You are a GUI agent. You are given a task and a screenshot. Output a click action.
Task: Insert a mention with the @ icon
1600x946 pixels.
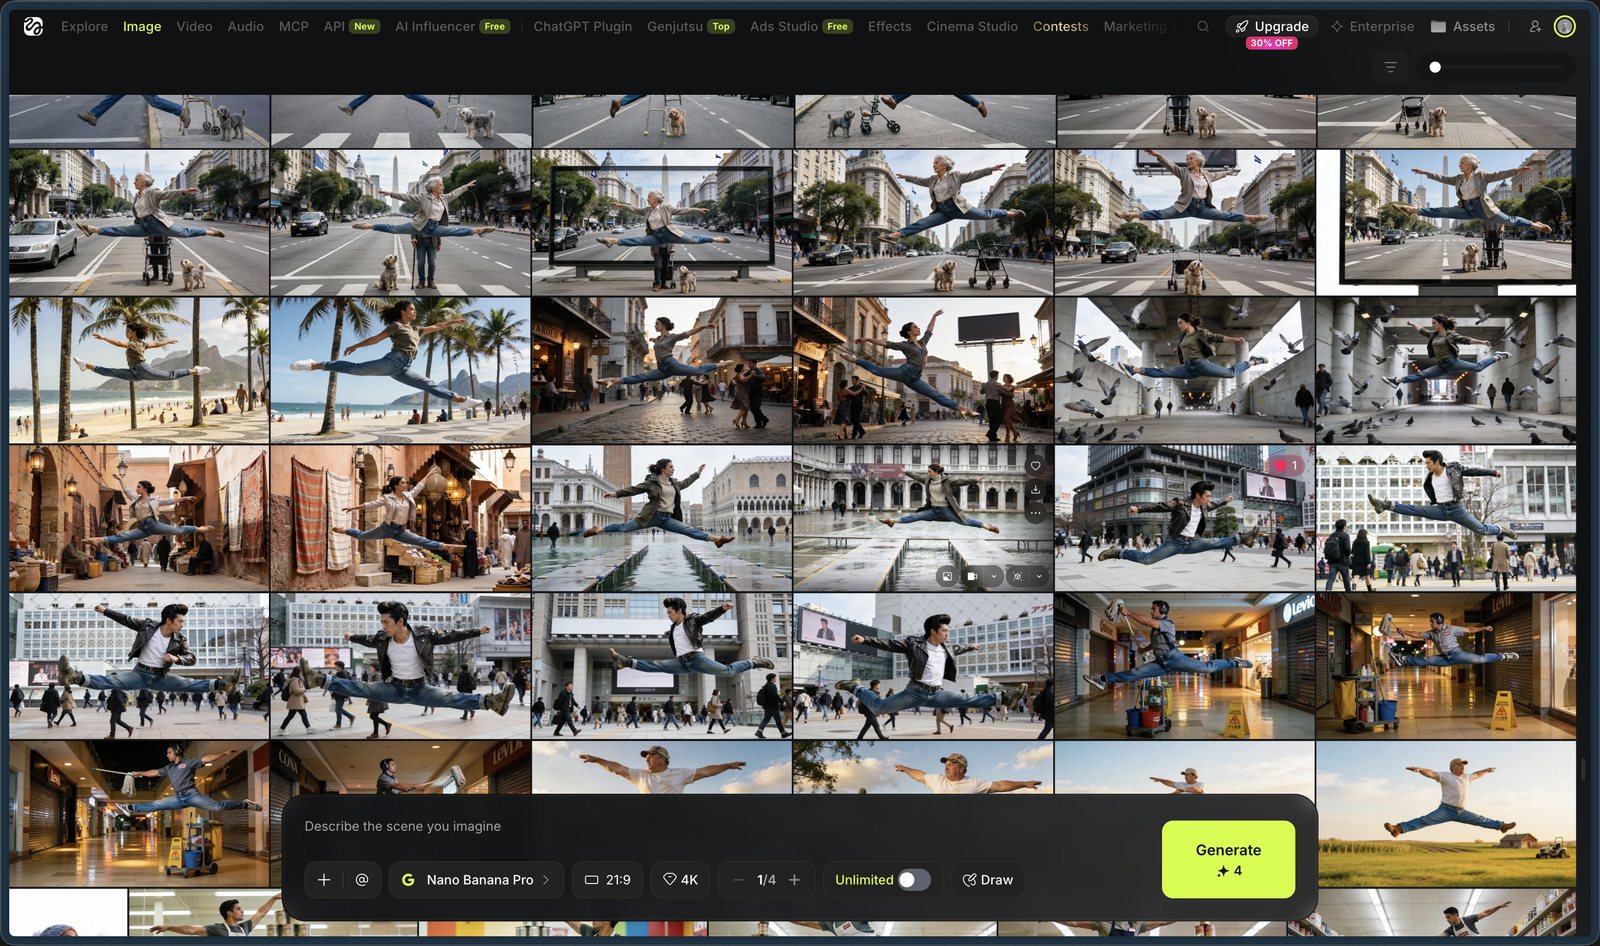(362, 880)
